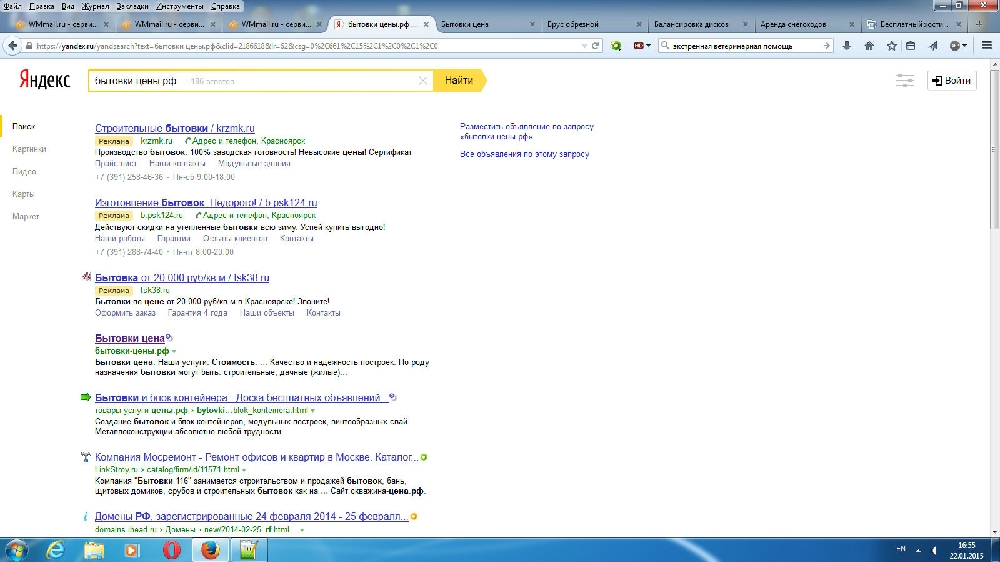Screen dimensions: 1000x562
Task: Show bookmarks list icon
Action: tap(911, 46)
